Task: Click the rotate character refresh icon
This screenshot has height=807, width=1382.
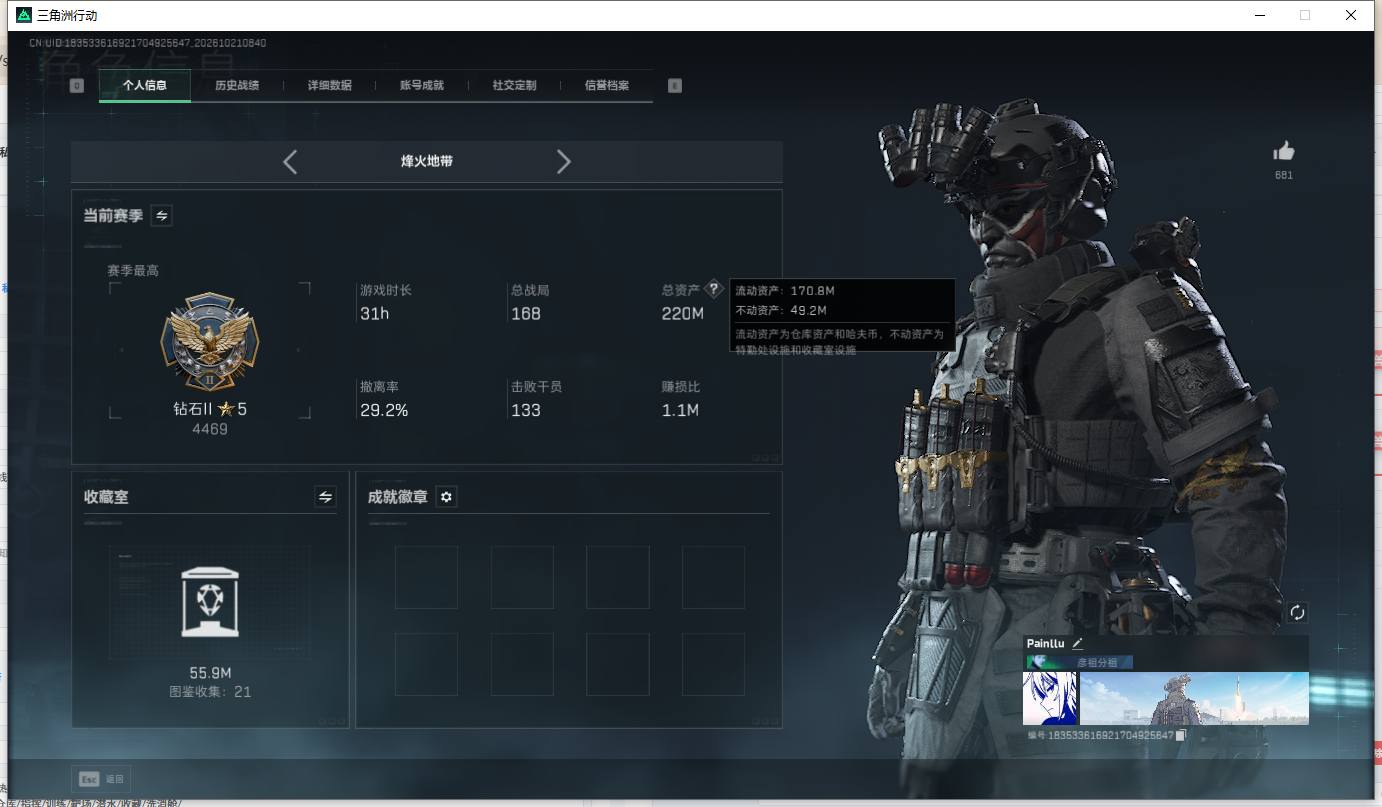Action: click(x=1297, y=613)
